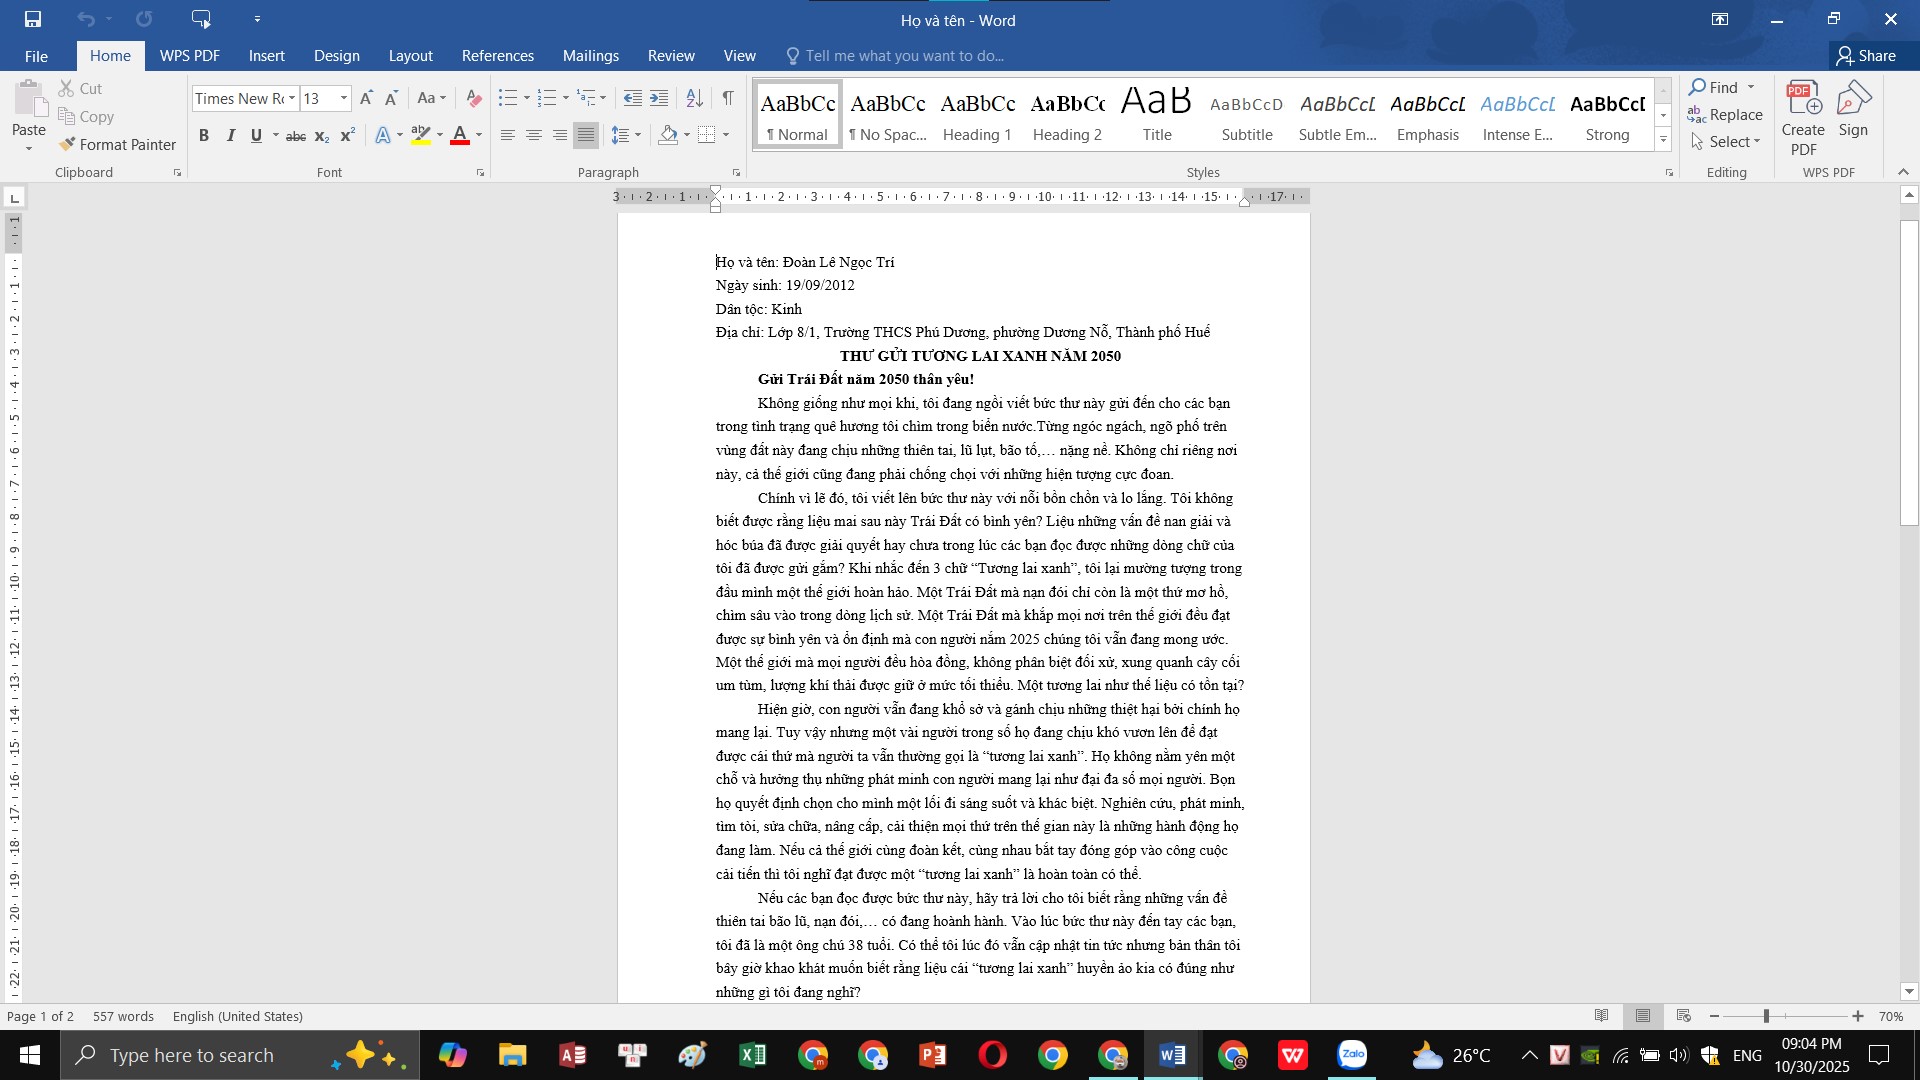Sort the selected text A to Z
Screen dimensions: 1920x1080
[x=694, y=98]
